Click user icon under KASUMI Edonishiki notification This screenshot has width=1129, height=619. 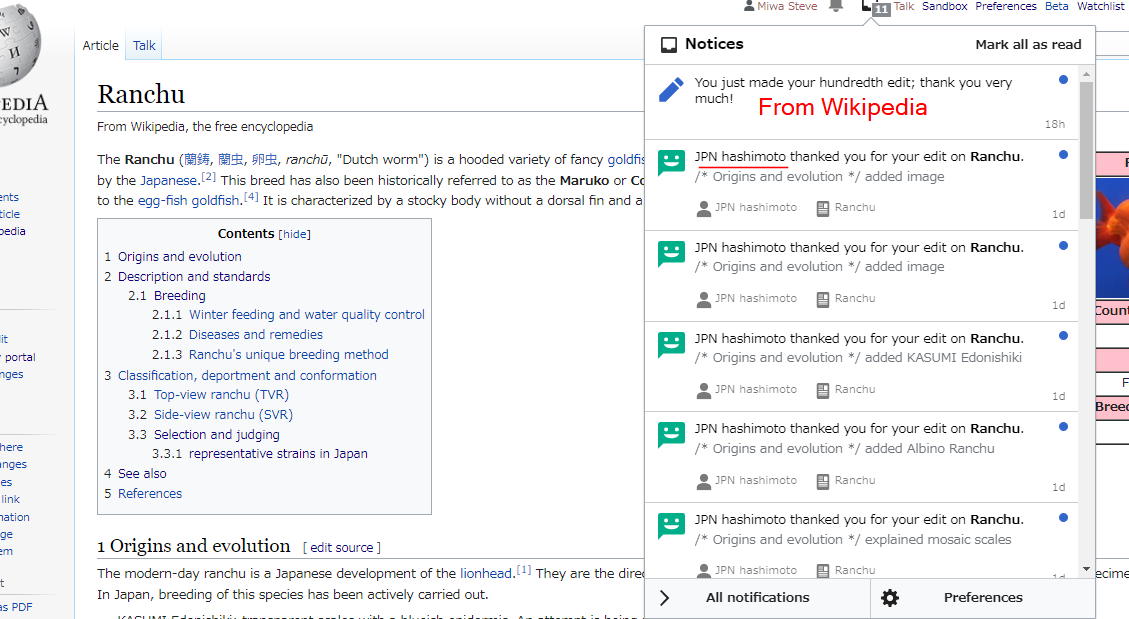tap(704, 389)
